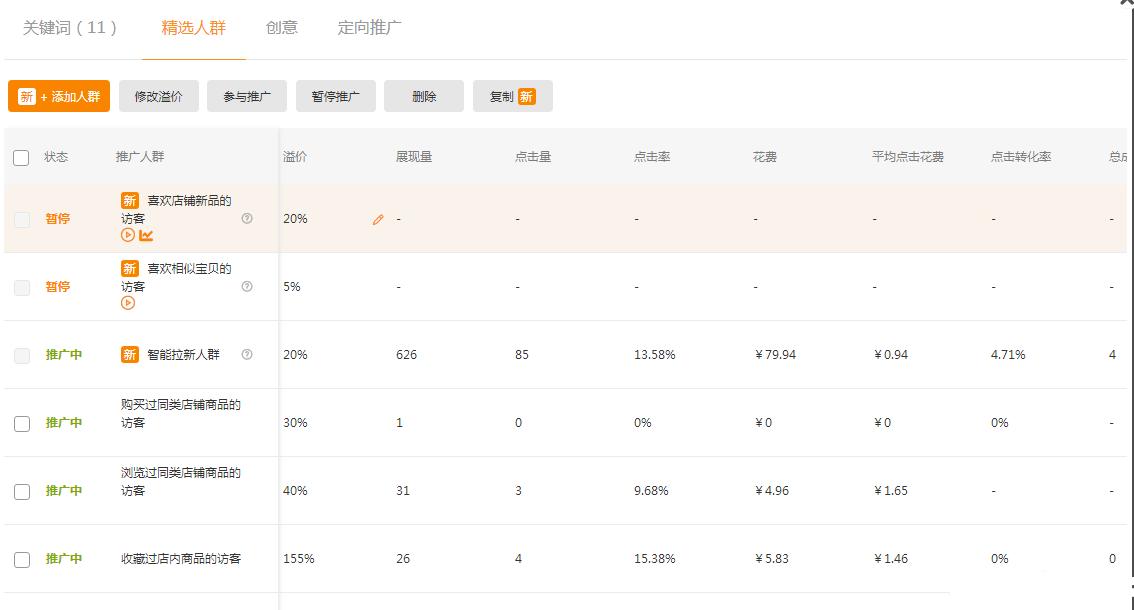The height and width of the screenshot is (610, 1134).
Task: Open the 定向推广 tab
Action: pos(369,29)
